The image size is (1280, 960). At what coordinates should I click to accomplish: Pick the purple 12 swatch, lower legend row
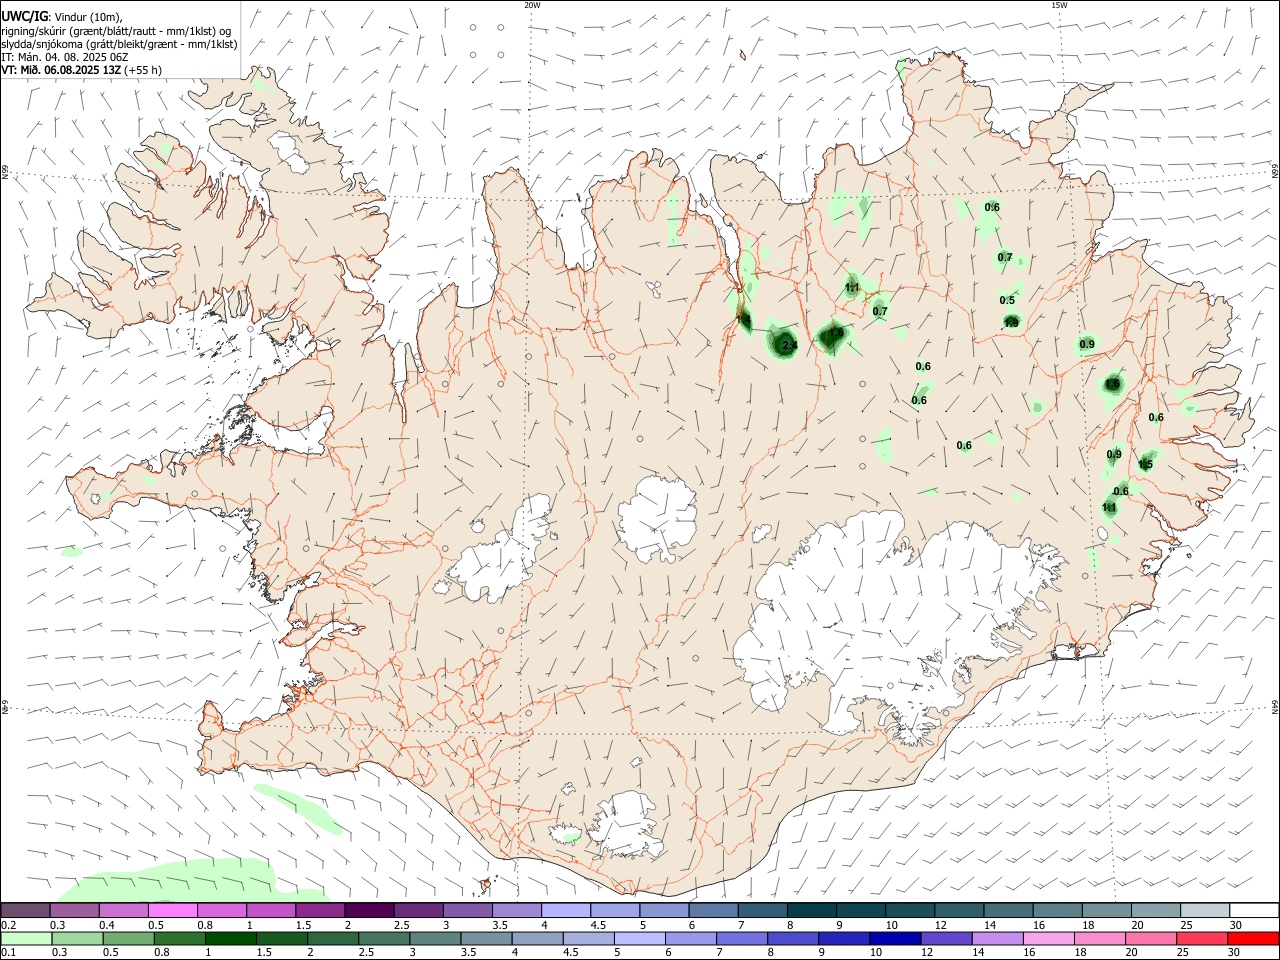[x=947, y=939]
